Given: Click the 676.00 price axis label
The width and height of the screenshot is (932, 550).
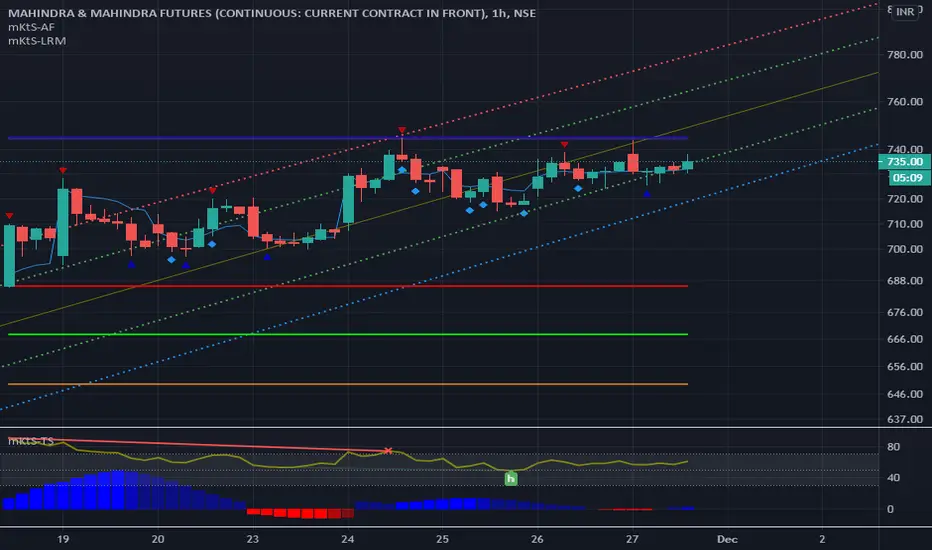Looking at the screenshot, I should [x=905, y=312].
